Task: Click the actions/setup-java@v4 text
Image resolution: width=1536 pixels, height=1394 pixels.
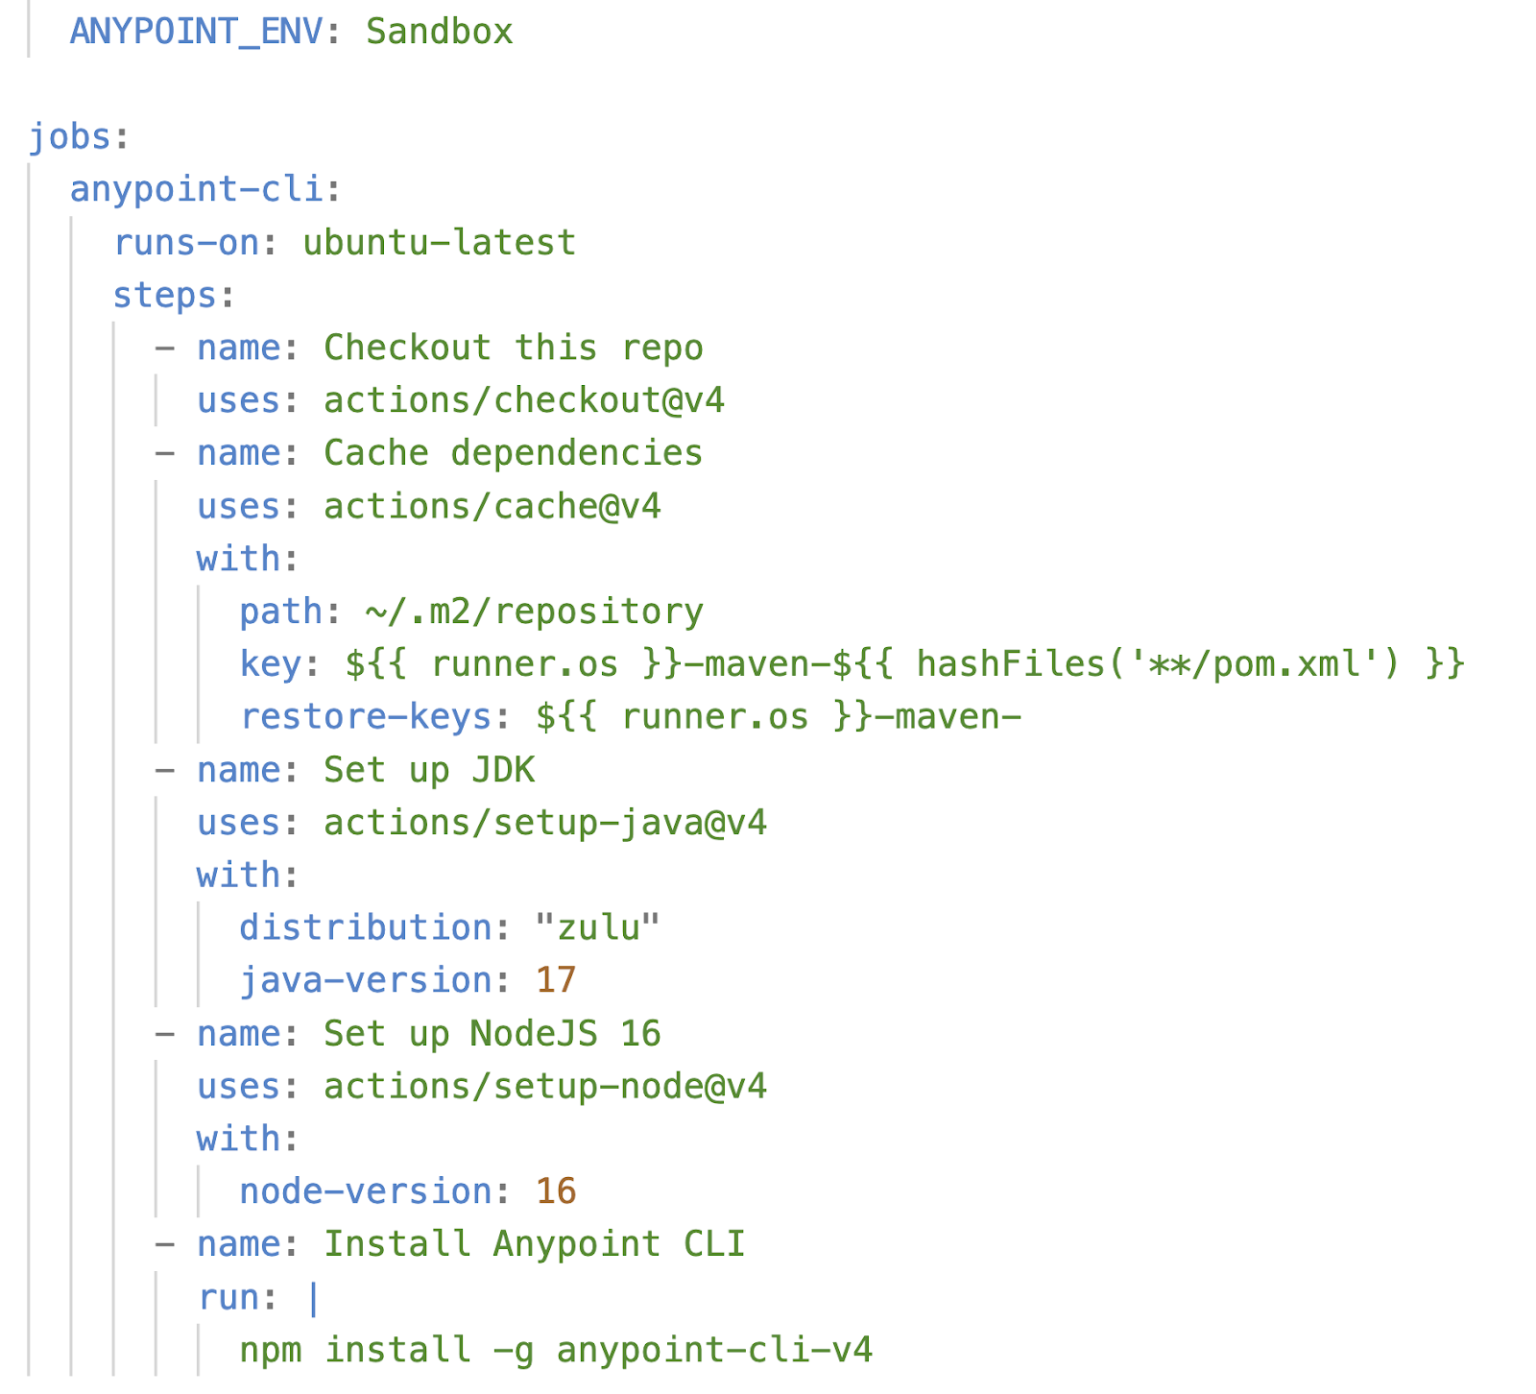Action: pos(545,824)
